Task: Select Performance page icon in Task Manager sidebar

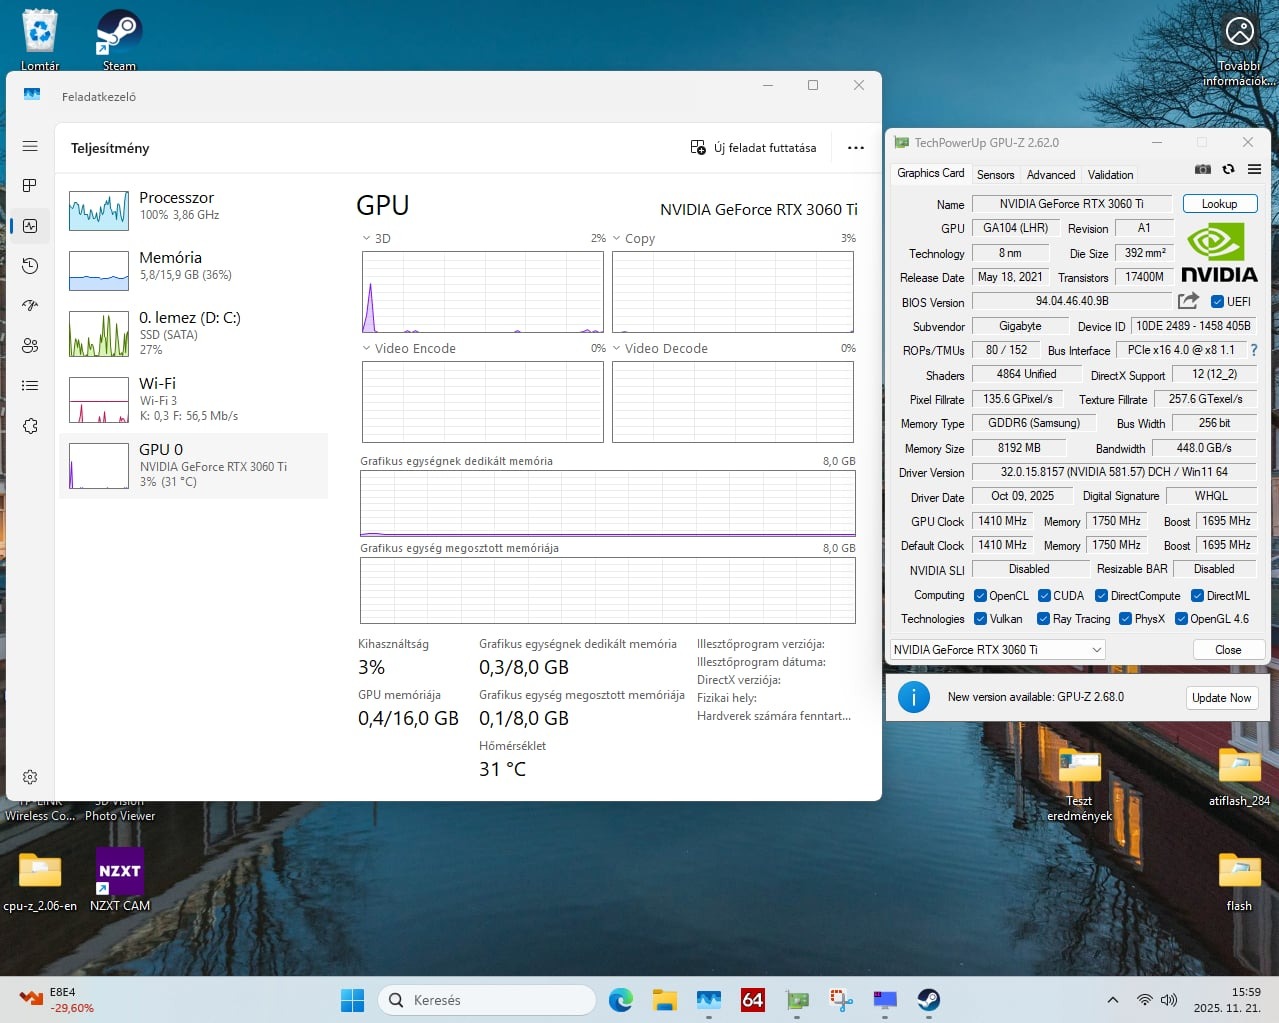Action: pos(30,226)
